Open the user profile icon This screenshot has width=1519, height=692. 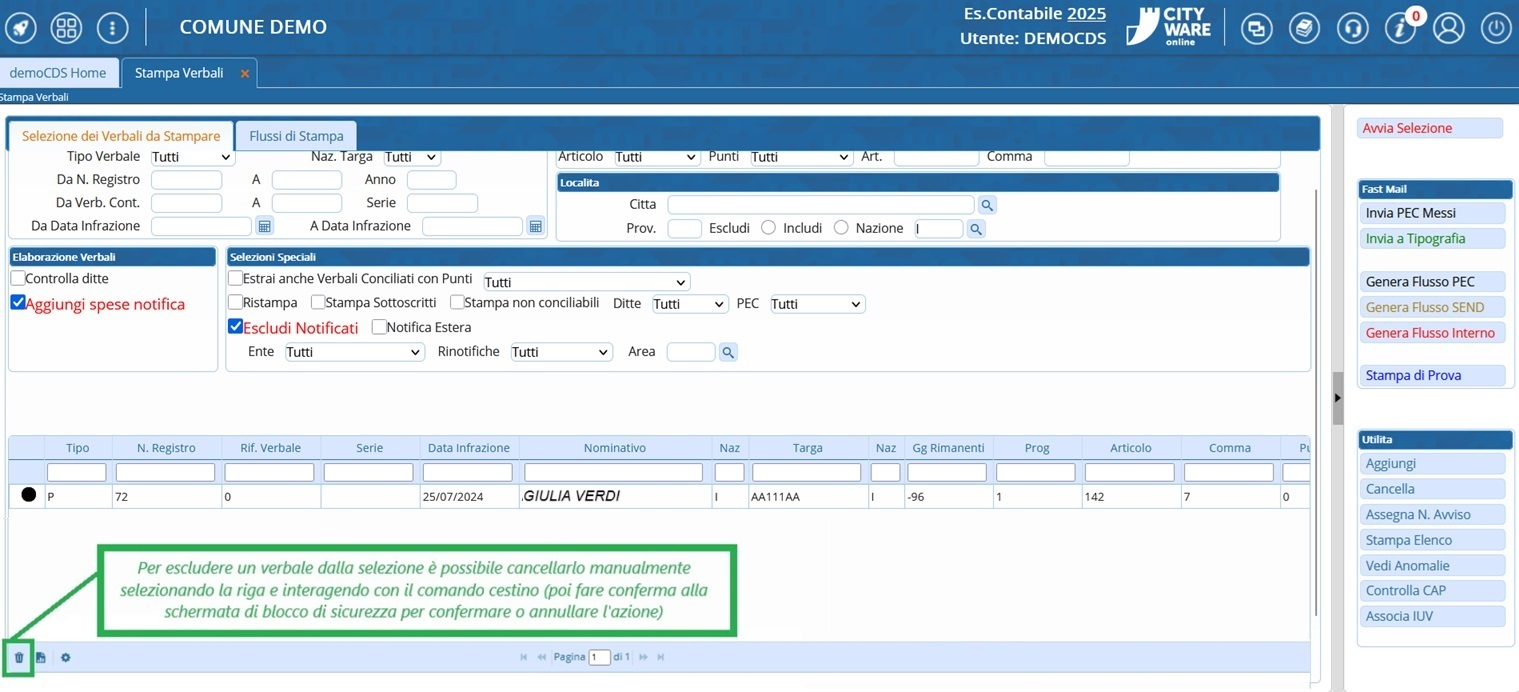click(x=1448, y=28)
